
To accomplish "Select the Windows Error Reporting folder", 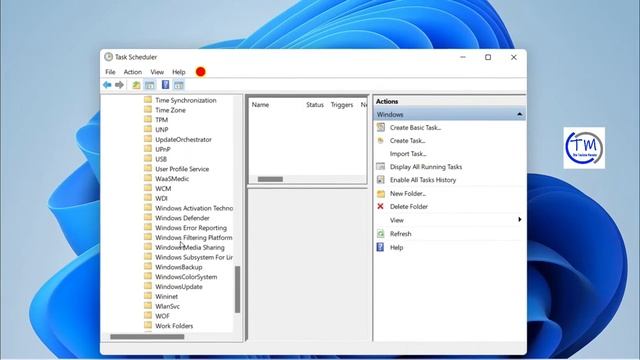I will 191,227.
